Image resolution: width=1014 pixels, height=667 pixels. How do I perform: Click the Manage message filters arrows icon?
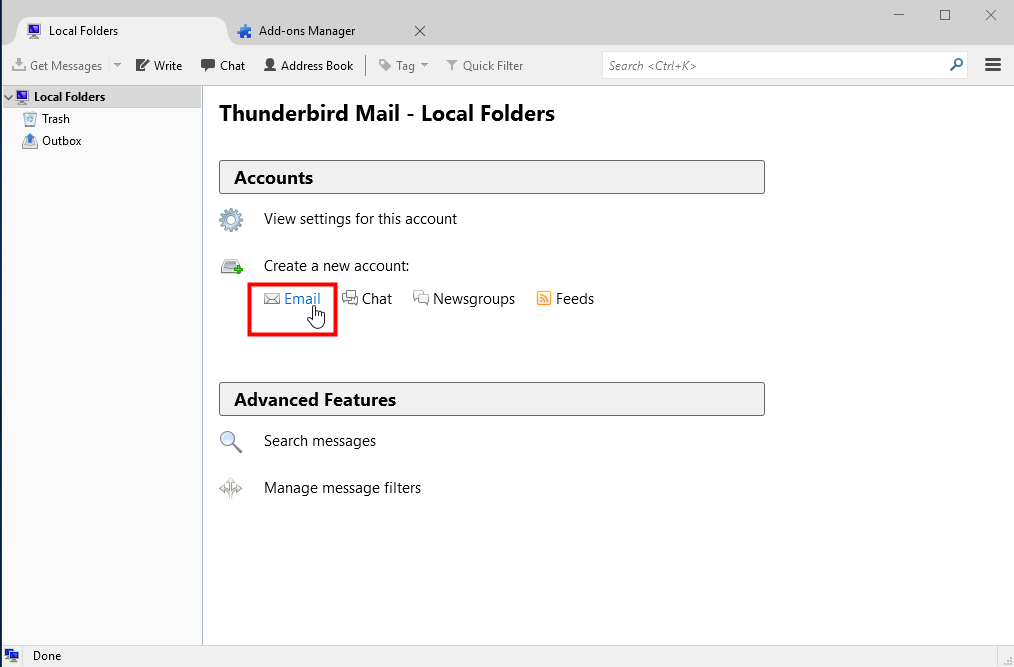pyautogui.click(x=231, y=488)
